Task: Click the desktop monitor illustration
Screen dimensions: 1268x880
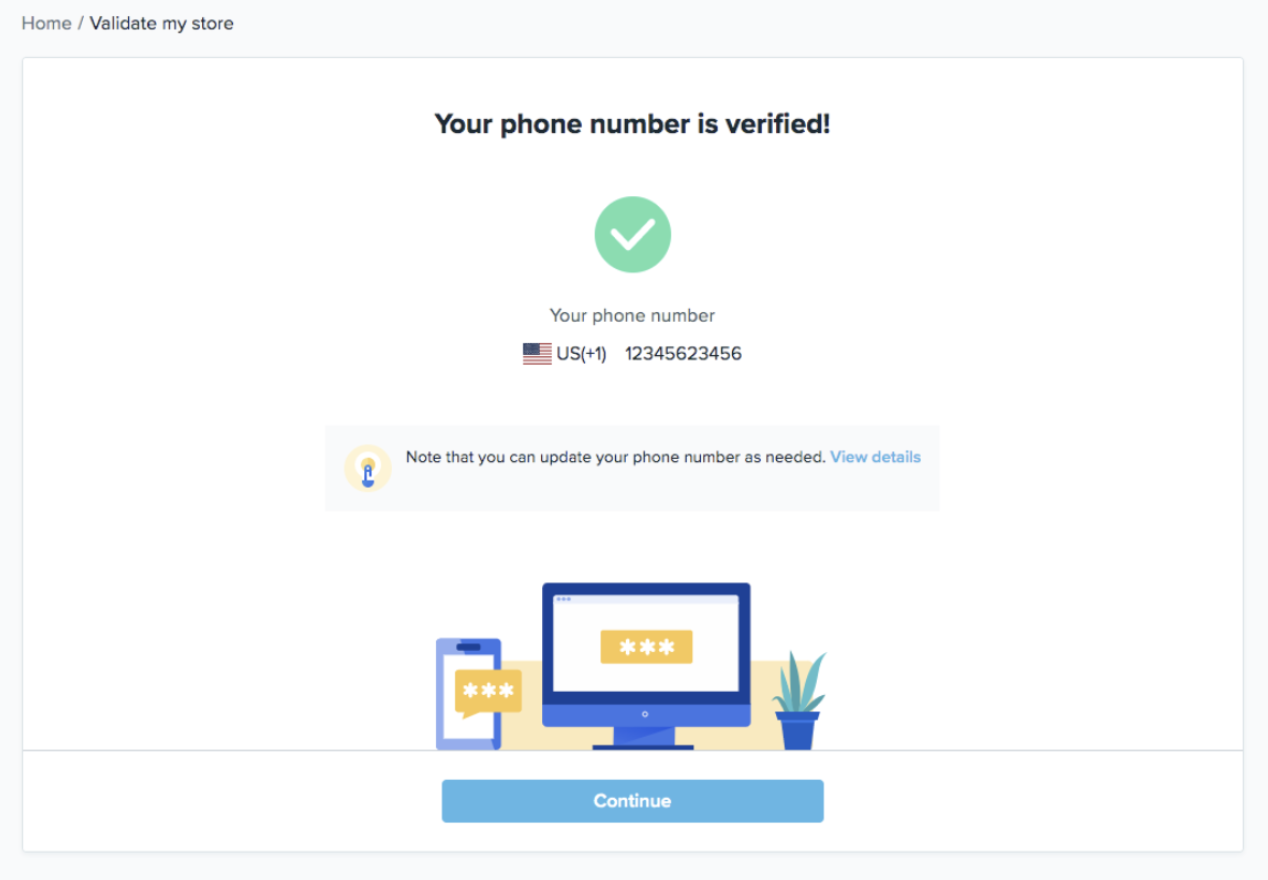Action: [x=646, y=666]
